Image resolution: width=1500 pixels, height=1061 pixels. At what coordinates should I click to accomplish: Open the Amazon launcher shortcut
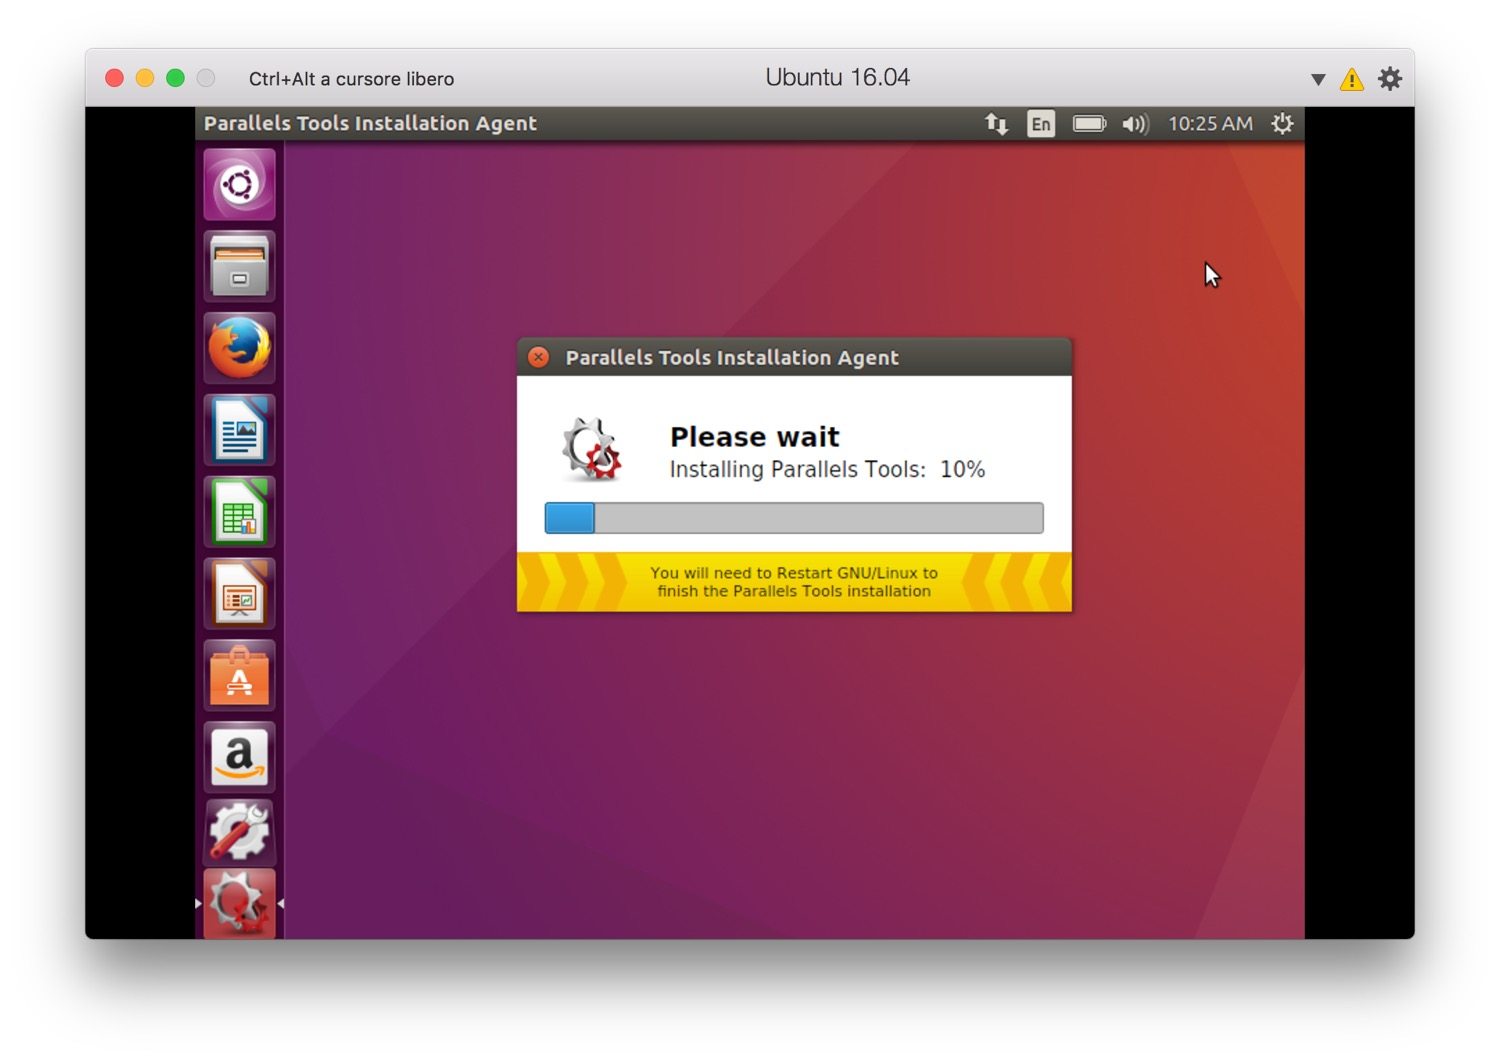pyautogui.click(x=239, y=757)
